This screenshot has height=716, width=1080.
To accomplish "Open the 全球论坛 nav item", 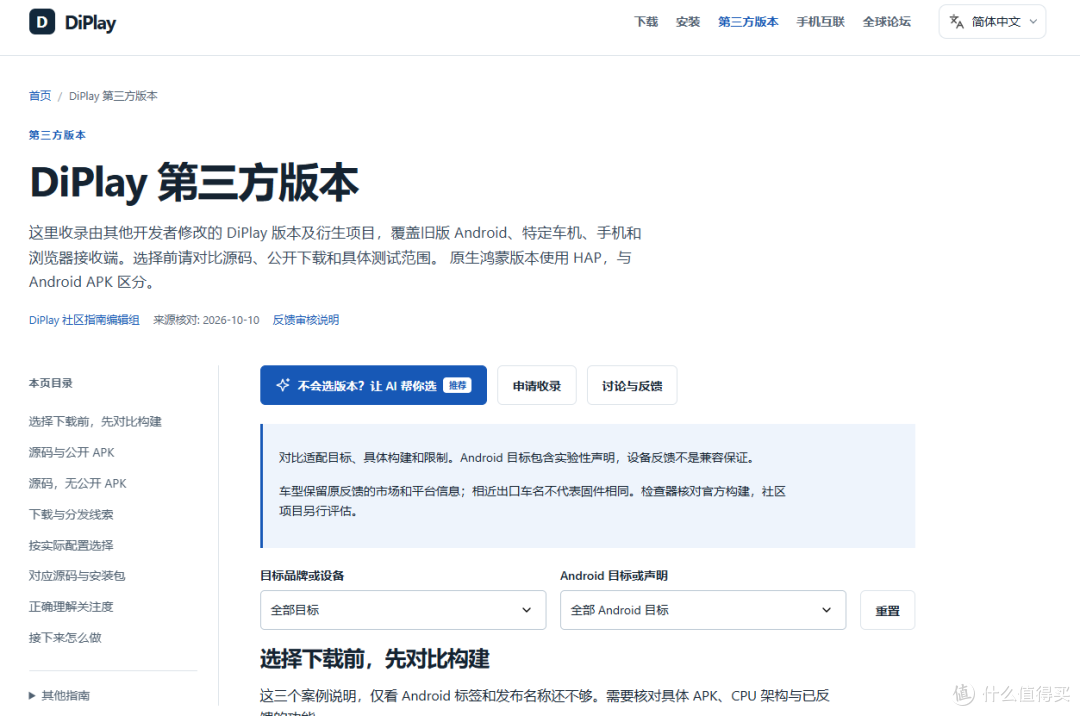I will [886, 22].
